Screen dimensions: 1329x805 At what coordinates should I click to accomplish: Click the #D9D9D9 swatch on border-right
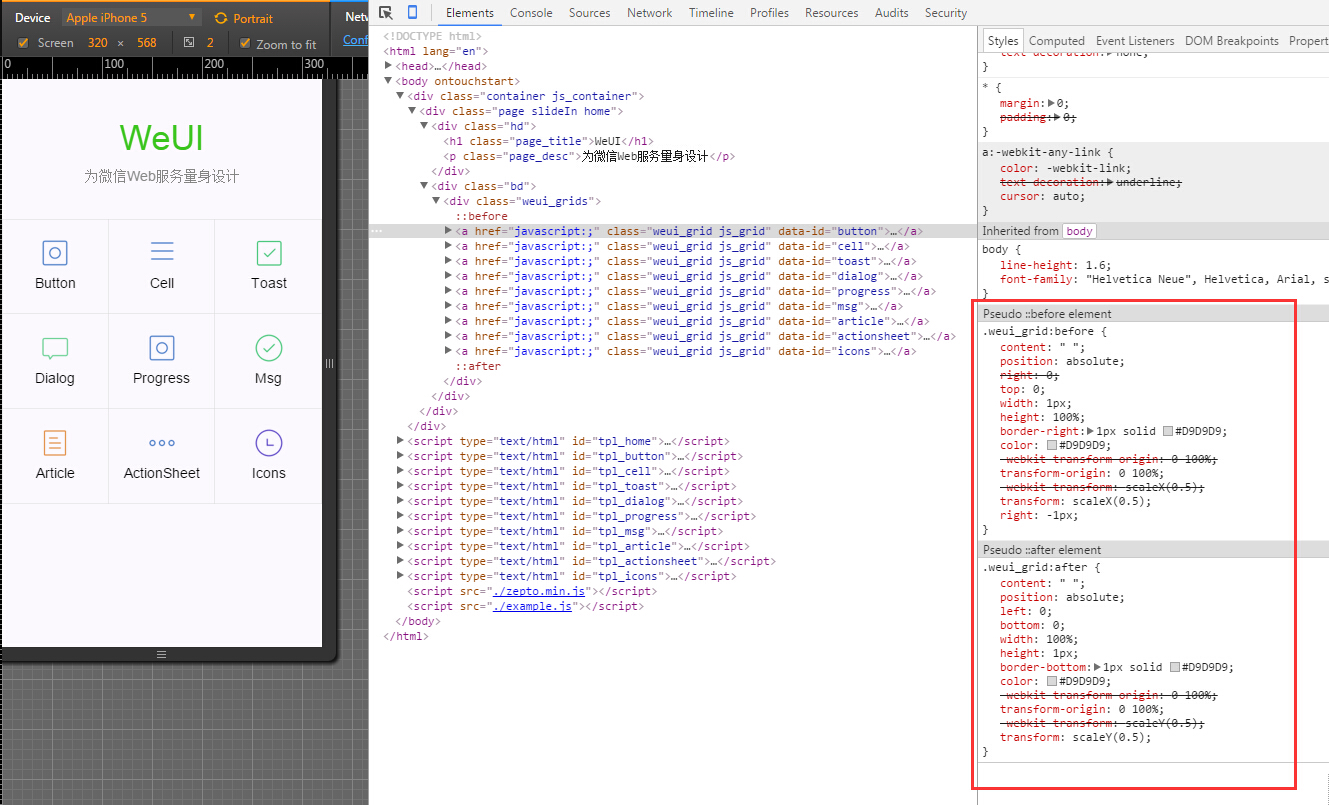[1168, 432]
